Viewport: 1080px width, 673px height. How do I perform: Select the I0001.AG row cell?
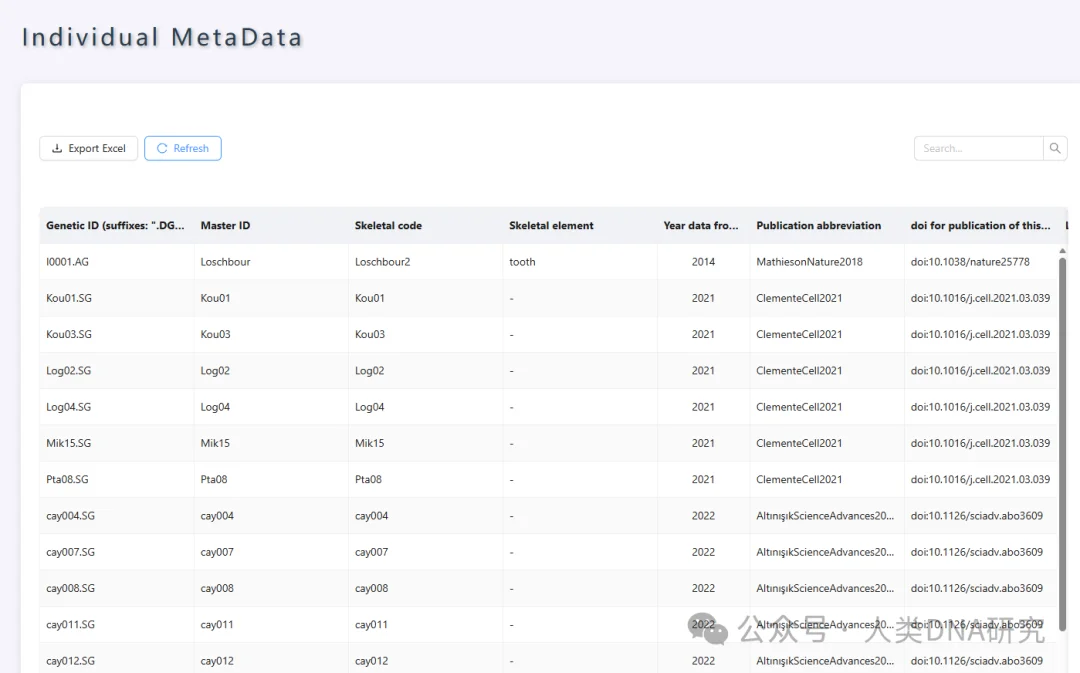(116, 262)
